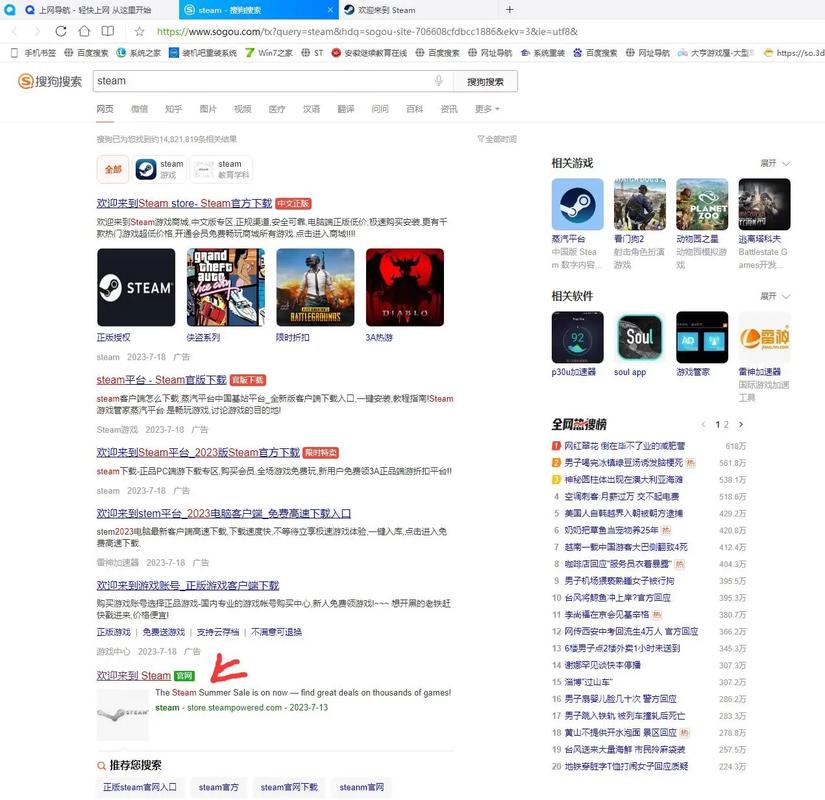This screenshot has width=825, height=800.
Task: Open the 全部时间 time filter
Action: pos(497,139)
